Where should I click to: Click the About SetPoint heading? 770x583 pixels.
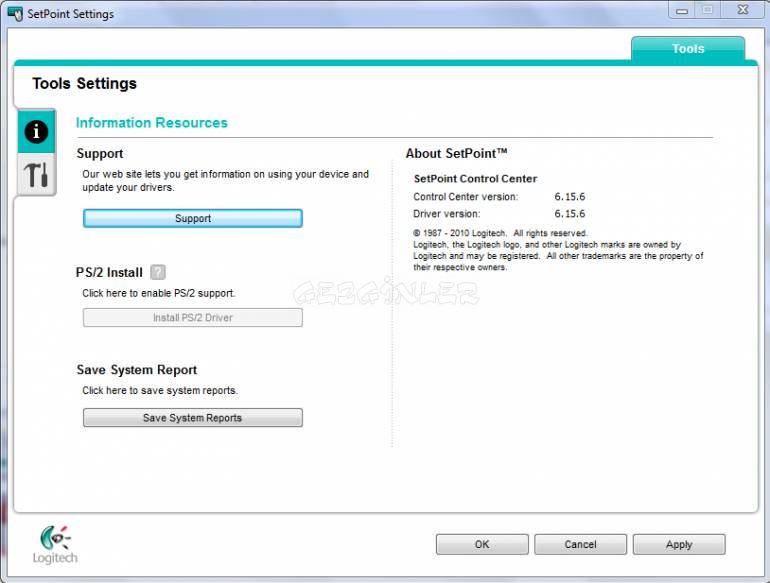click(456, 154)
